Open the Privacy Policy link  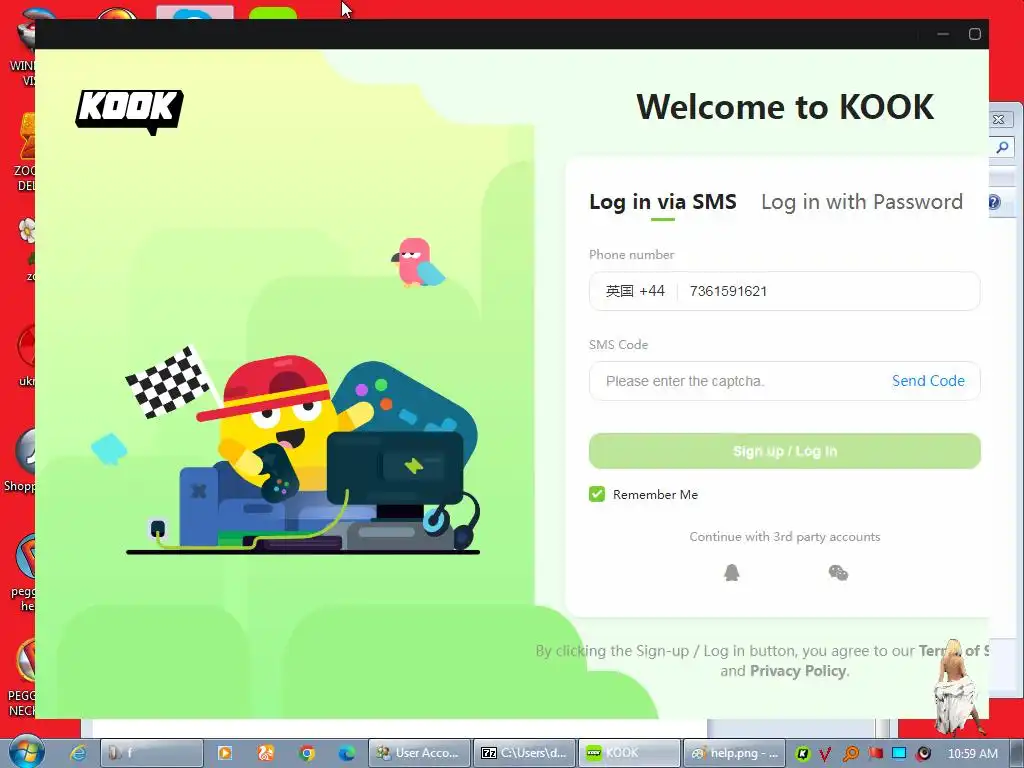click(798, 671)
